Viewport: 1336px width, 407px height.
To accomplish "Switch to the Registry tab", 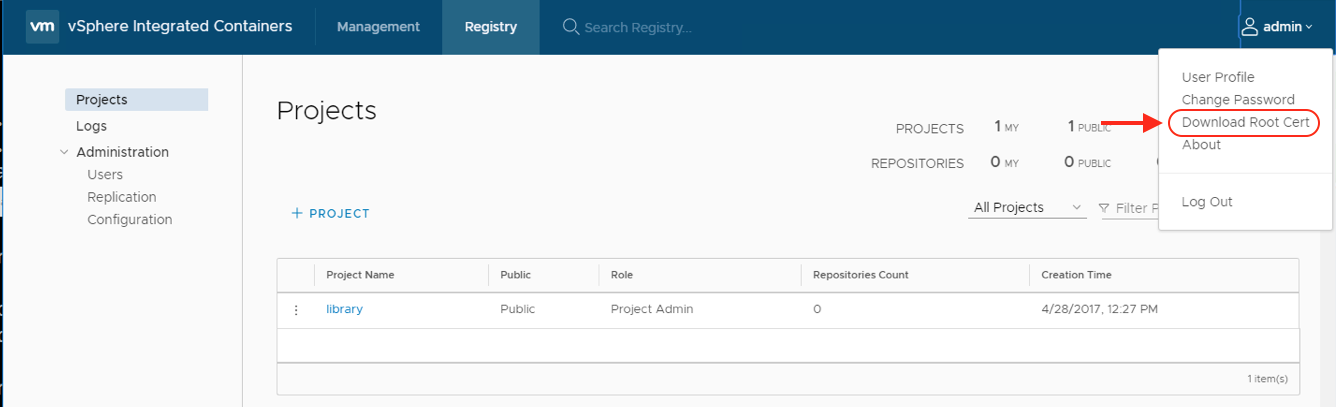I will [490, 27].
